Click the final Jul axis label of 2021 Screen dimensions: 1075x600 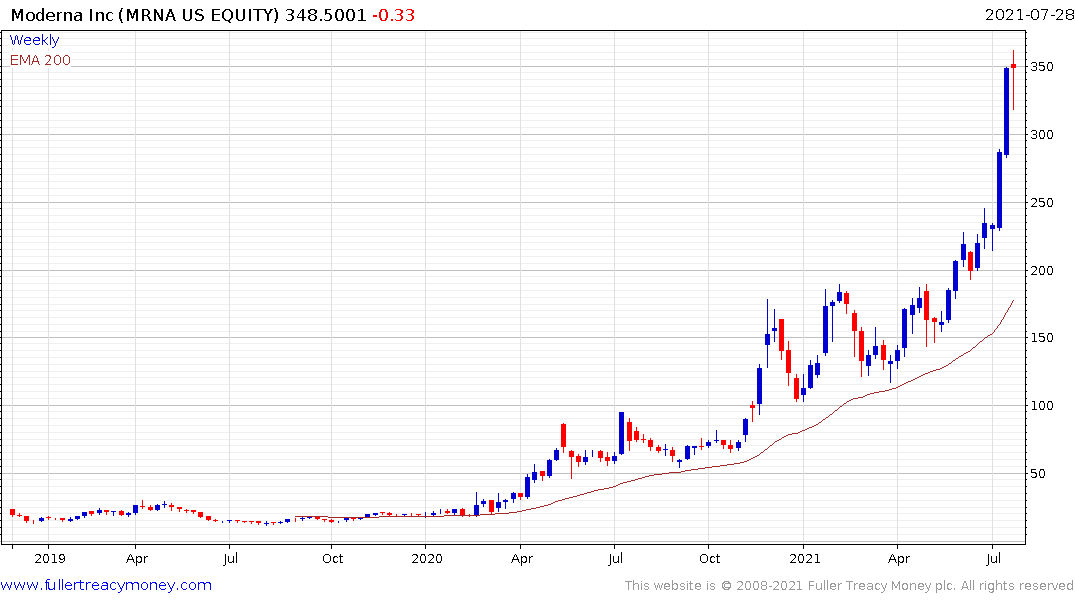tap(993, 558)
